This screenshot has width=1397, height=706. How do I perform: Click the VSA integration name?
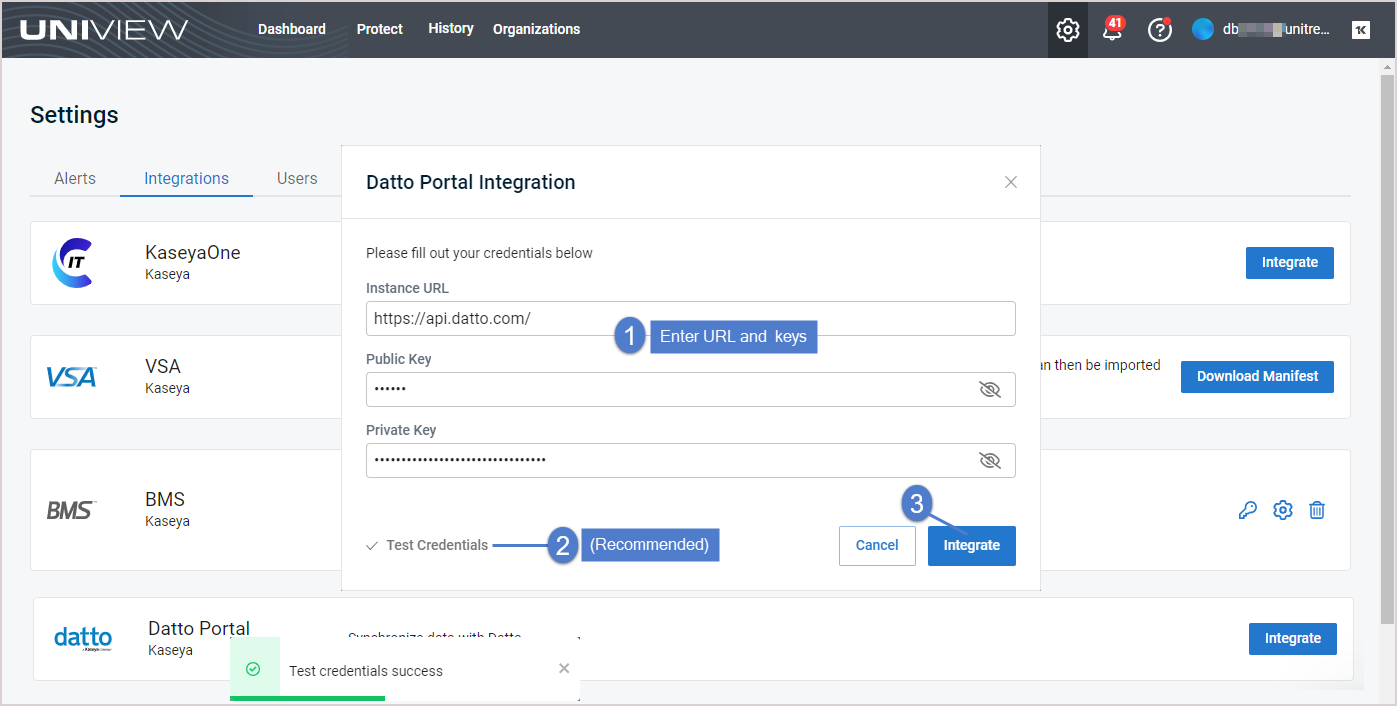[163, 366]
